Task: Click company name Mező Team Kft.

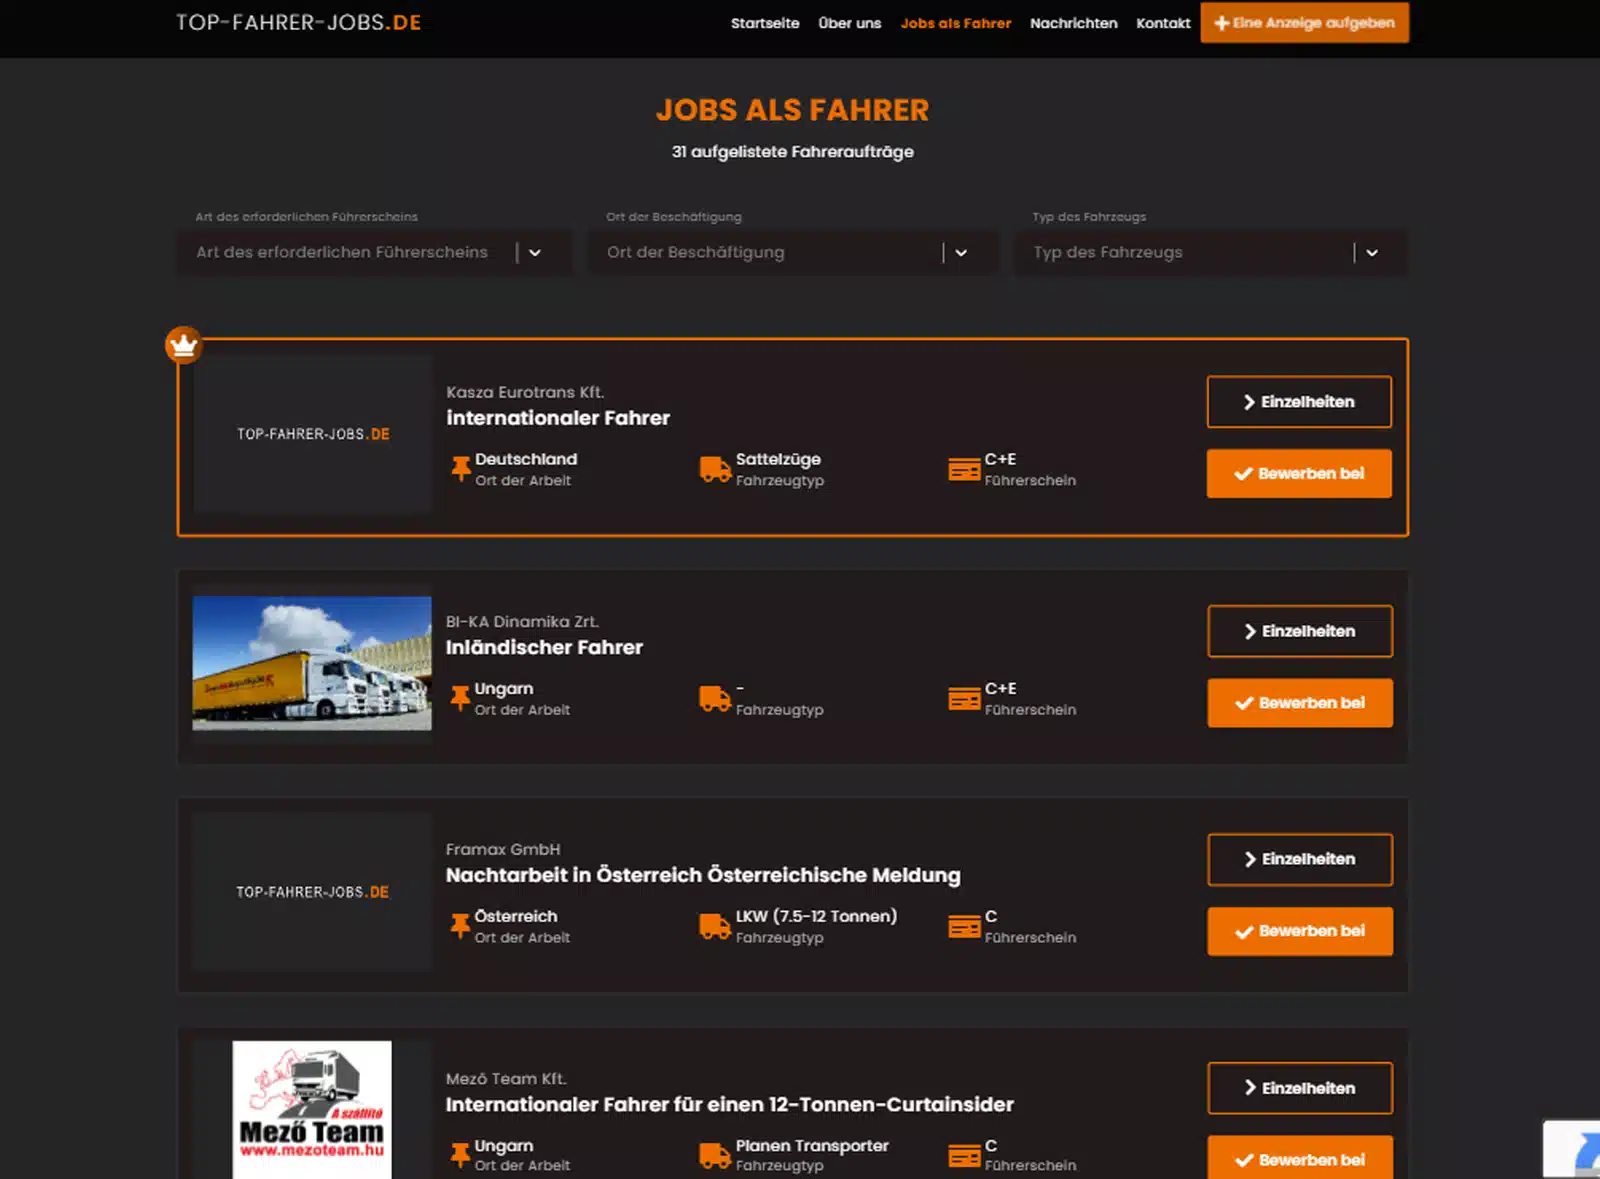Action: click(x=506, y=1078)
